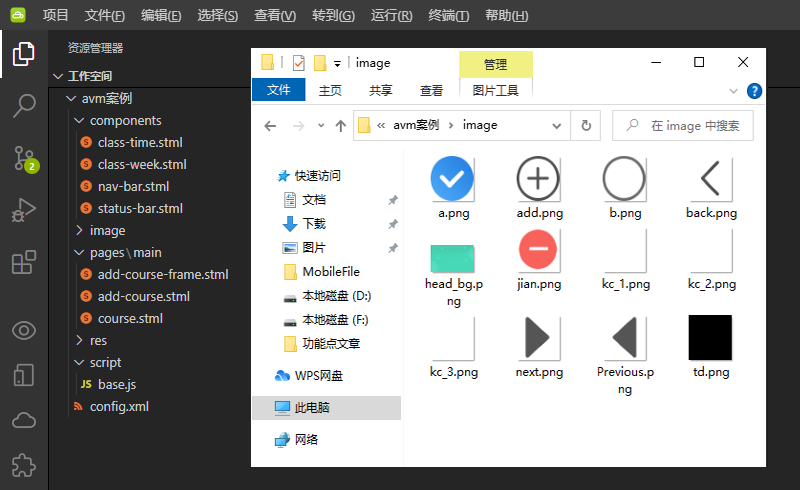
Task: Expand the ribbon with the chevron
Action: click(x=733, y=91)
